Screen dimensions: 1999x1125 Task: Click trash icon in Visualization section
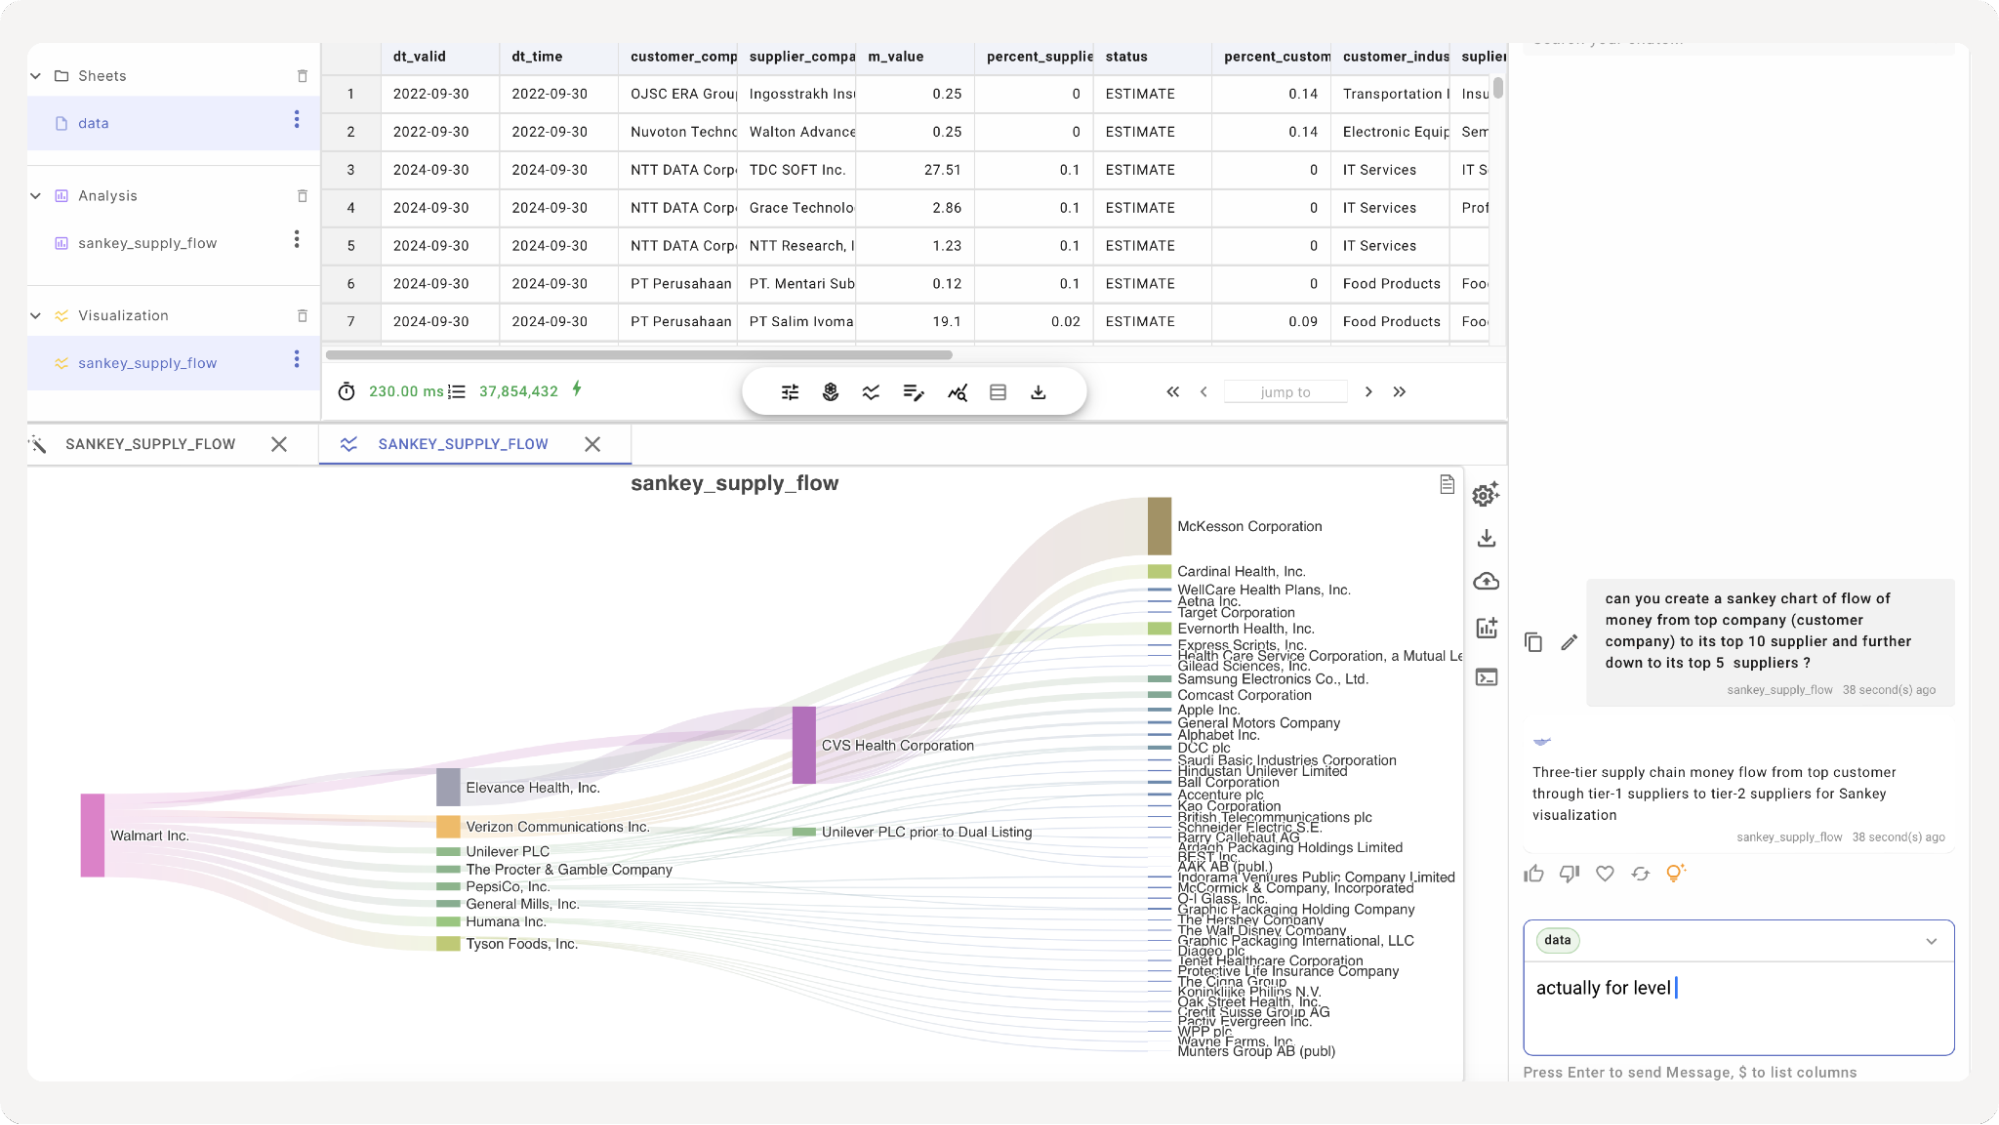pyautogui.click(x=302, y=316)
